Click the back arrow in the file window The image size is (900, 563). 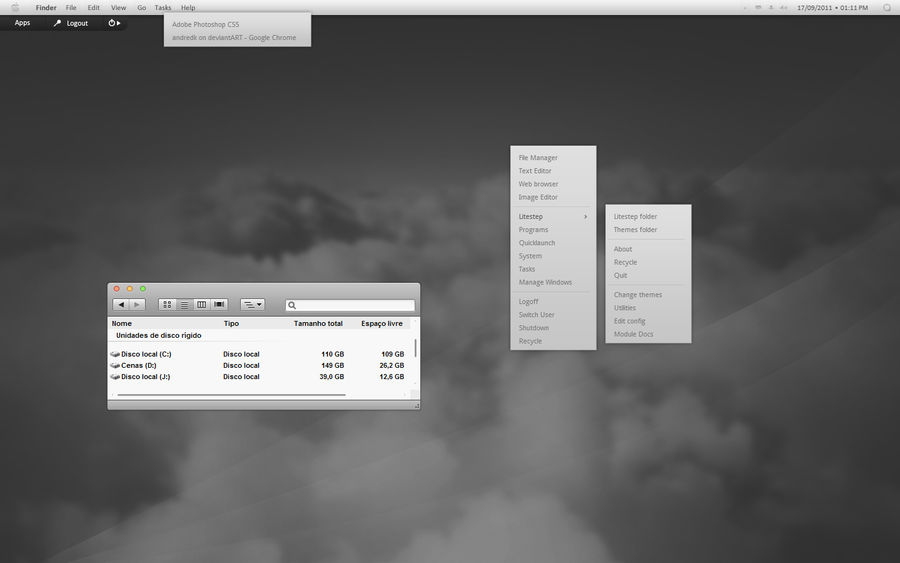[x=121, y=305]
